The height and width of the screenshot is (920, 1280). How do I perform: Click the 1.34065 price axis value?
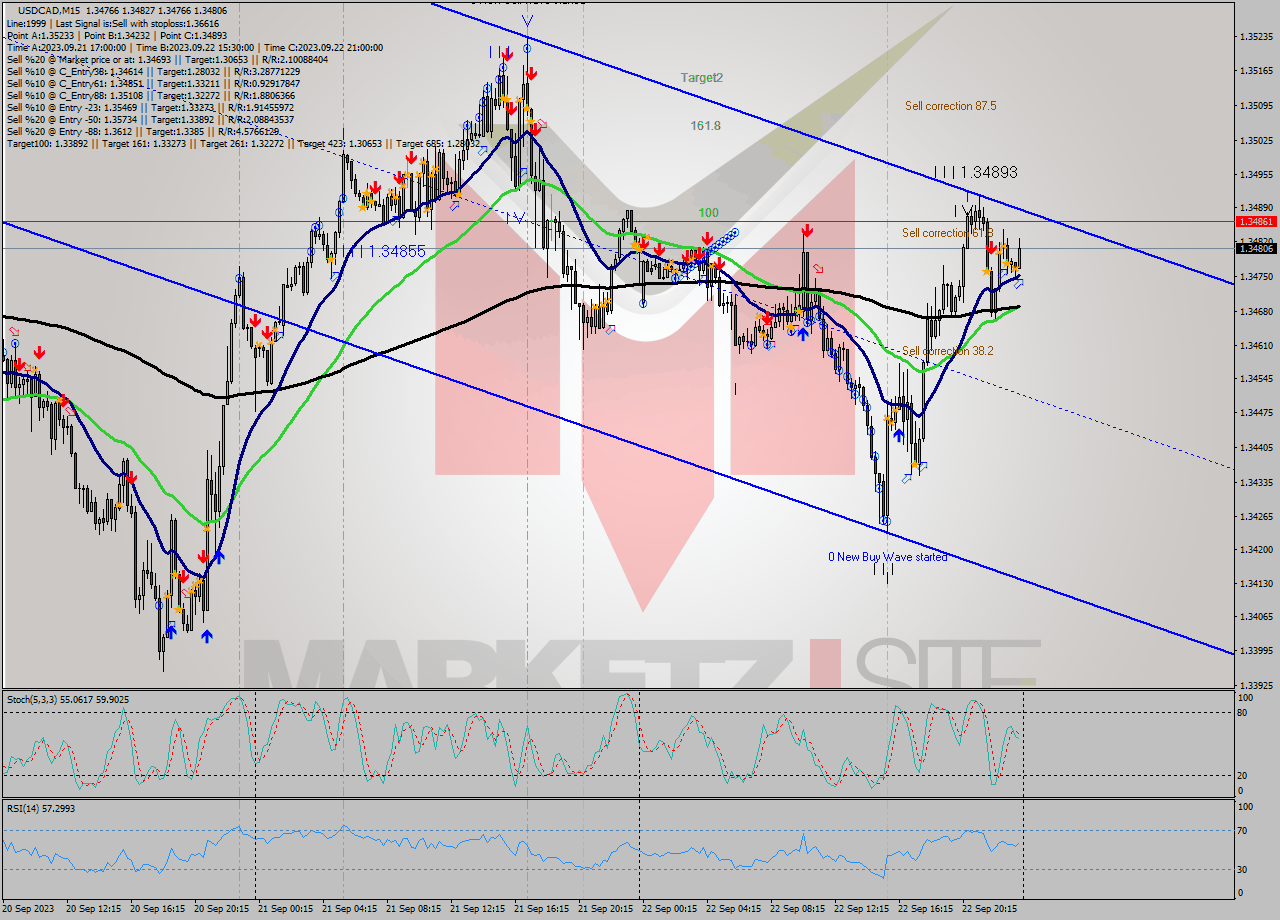pyautogui.click(x=1256, y=617)
